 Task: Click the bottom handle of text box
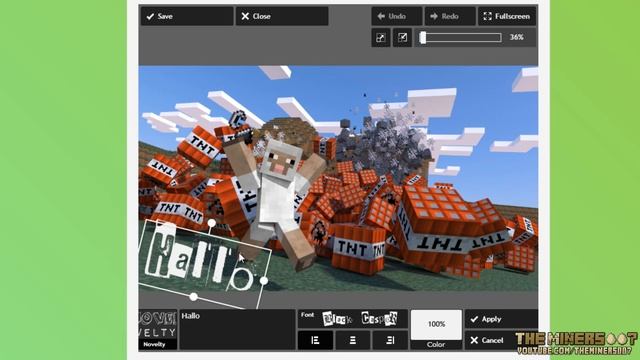tap(193, 297)
